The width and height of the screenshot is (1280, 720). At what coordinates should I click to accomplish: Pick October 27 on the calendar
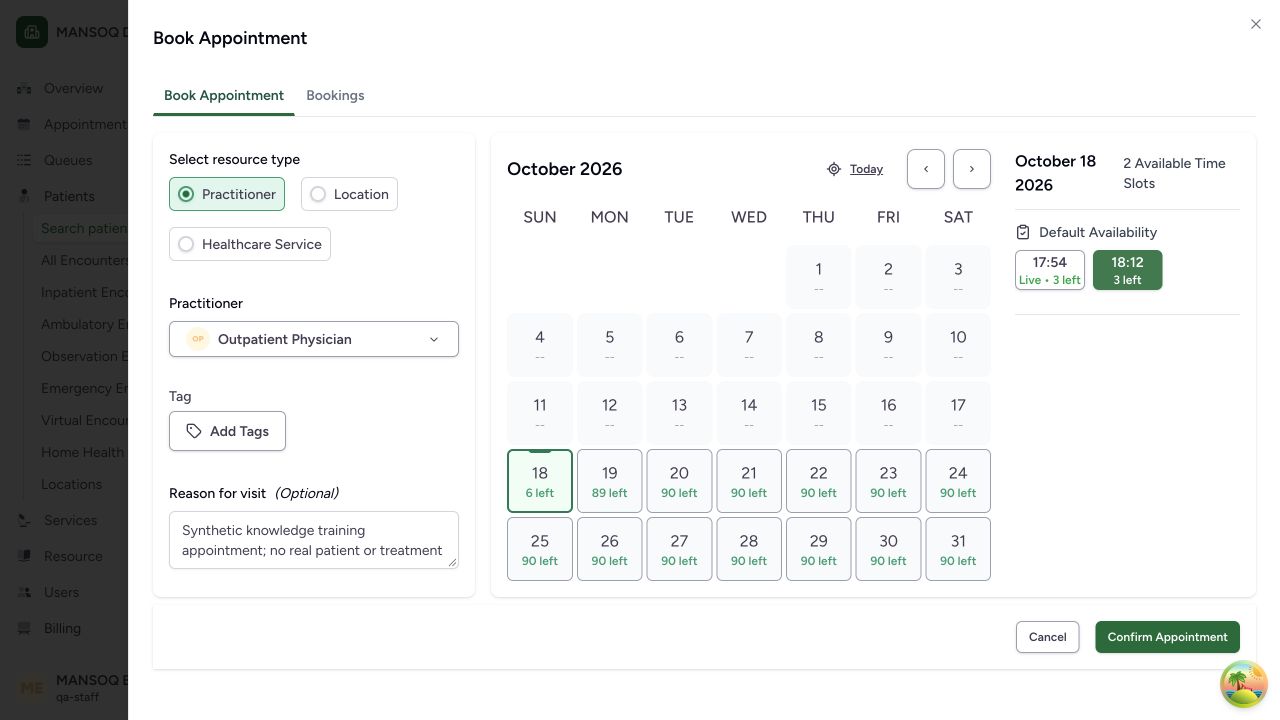coord(679,549)
